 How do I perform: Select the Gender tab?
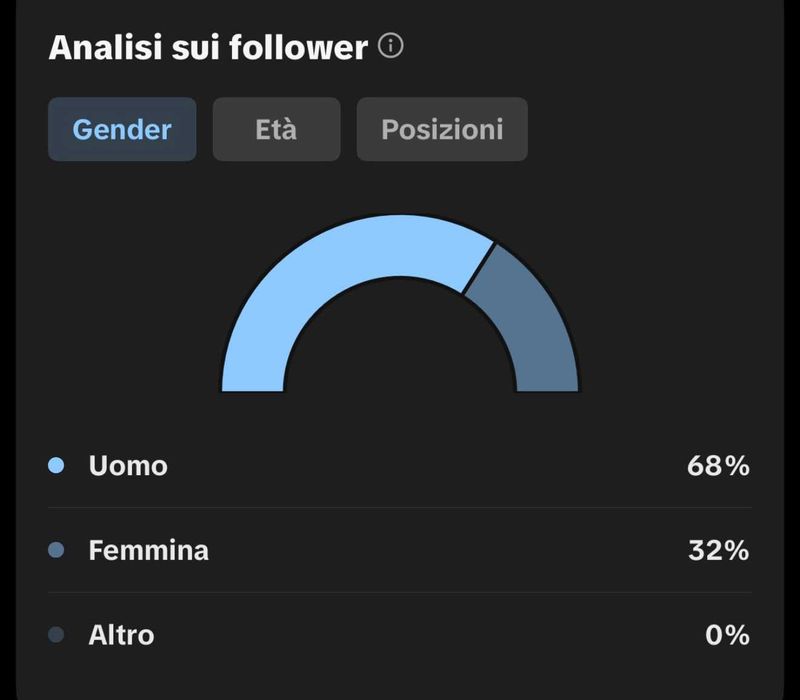[x=122, y=129]
